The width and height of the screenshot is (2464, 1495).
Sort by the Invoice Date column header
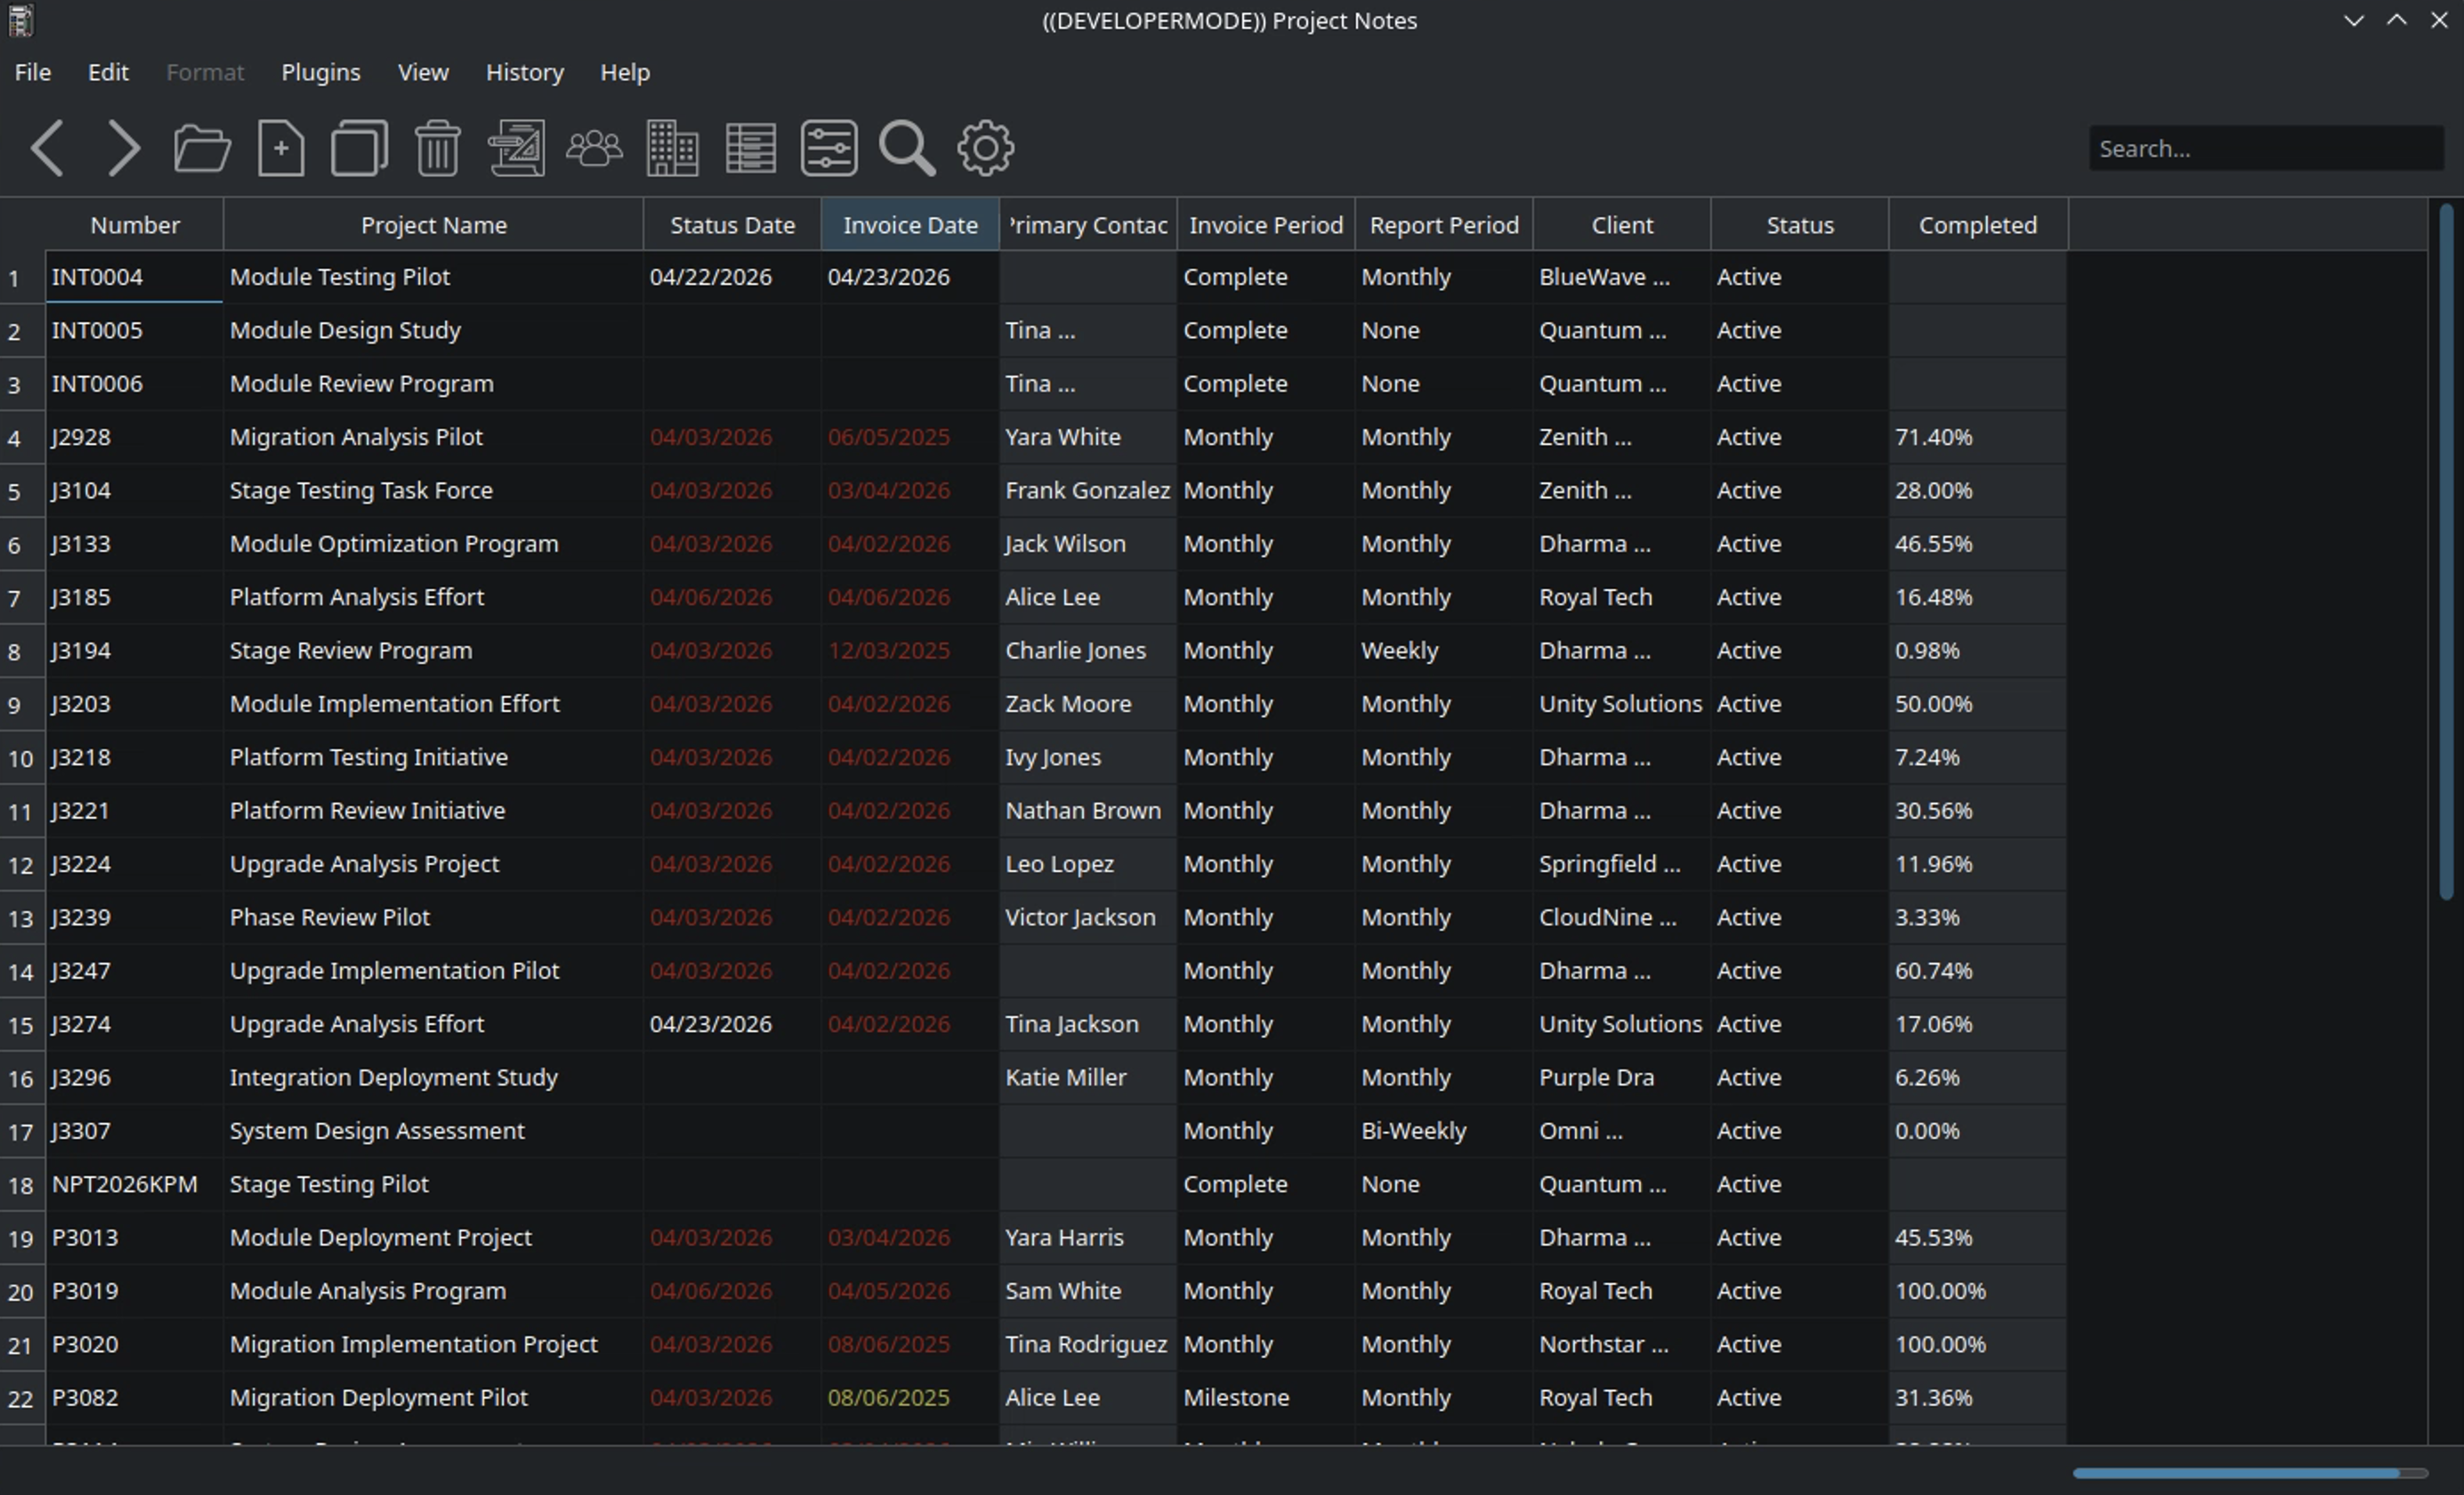point(910,225)
